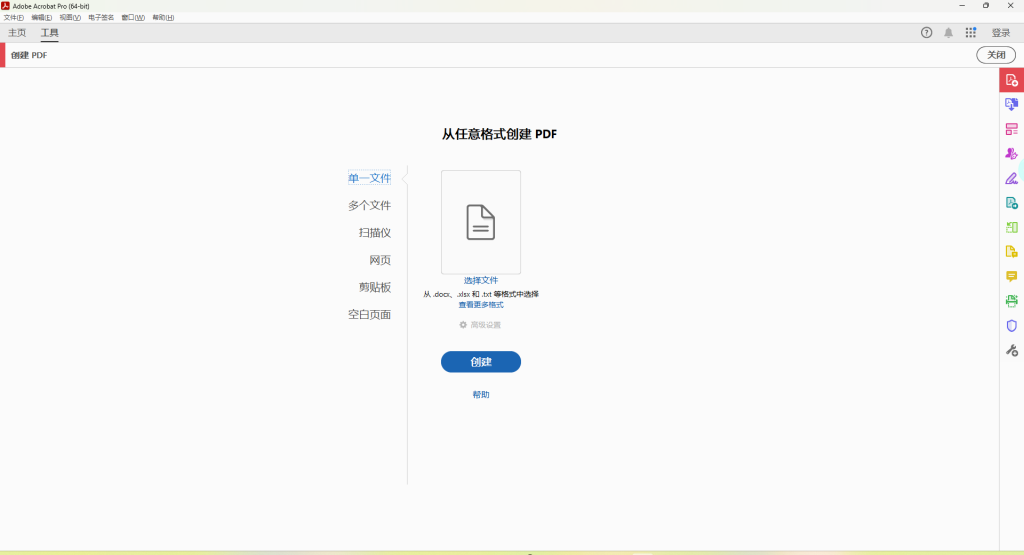The height and width of the screenshot is (555, 1024).
Task: Open the green Scan & OCR printer icon
Action: pyautogui.click(x=1012, y=301)
